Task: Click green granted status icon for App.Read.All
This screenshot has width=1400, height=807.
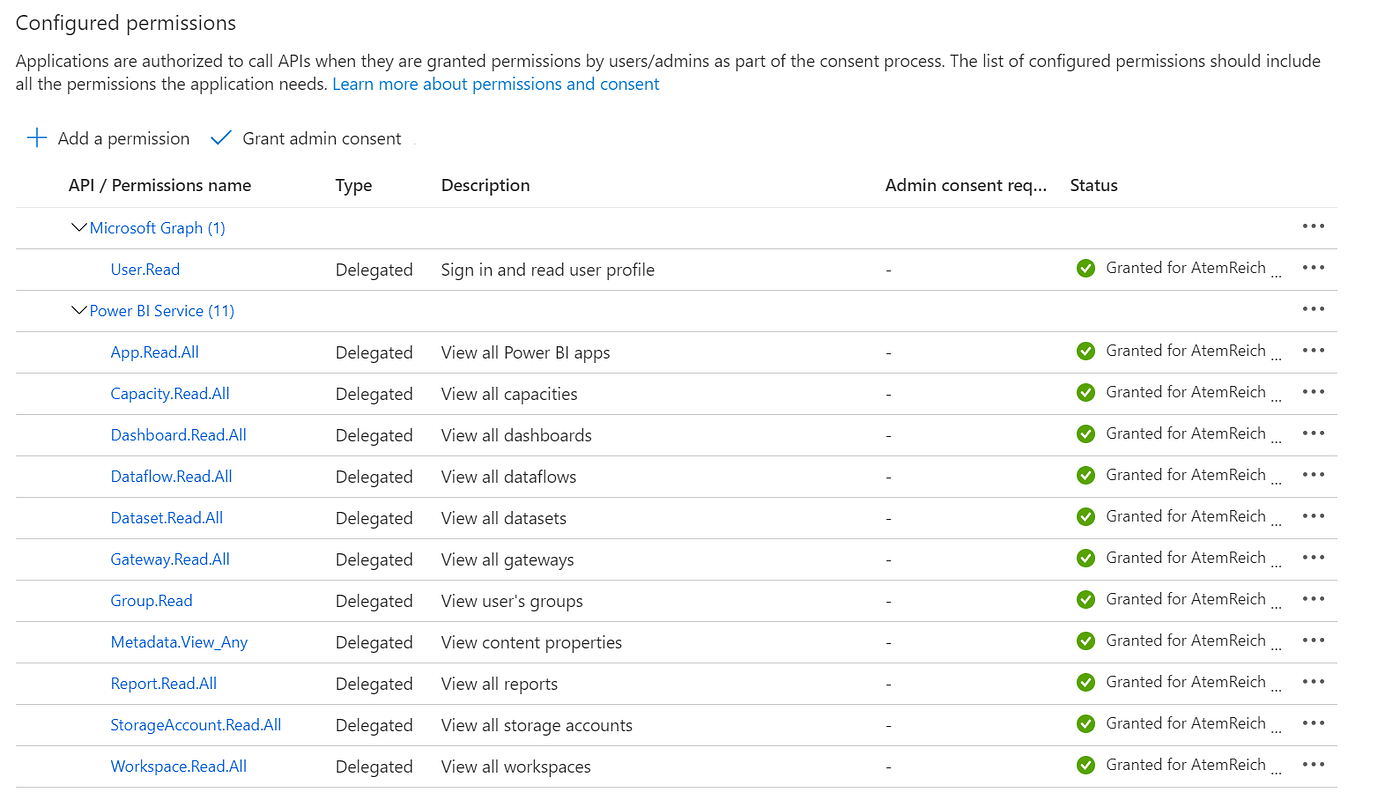Action: [1085, 351]
